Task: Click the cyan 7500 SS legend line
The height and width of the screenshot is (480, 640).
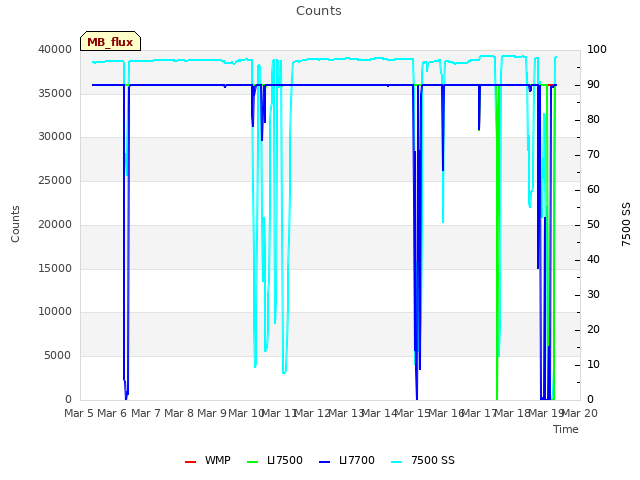Action: (397, 462)
